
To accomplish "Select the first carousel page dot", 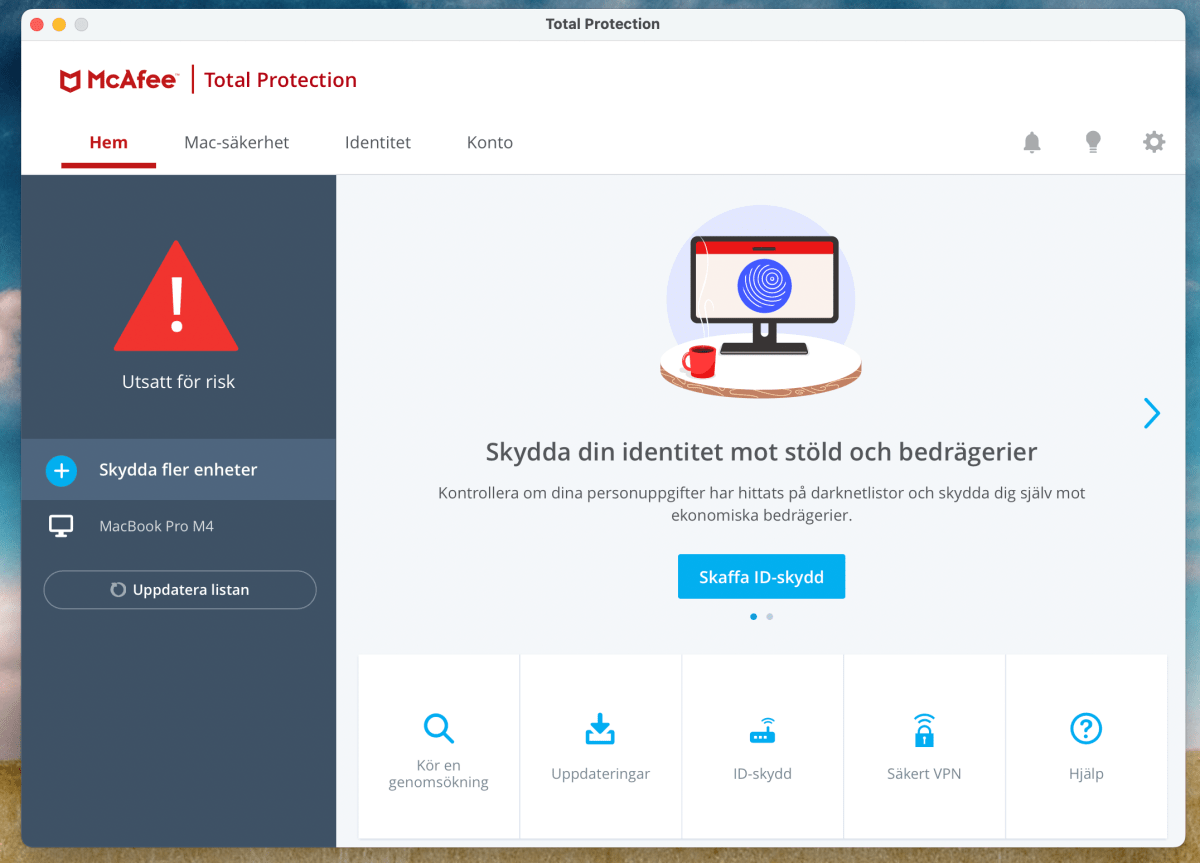I will pos(753,617).
